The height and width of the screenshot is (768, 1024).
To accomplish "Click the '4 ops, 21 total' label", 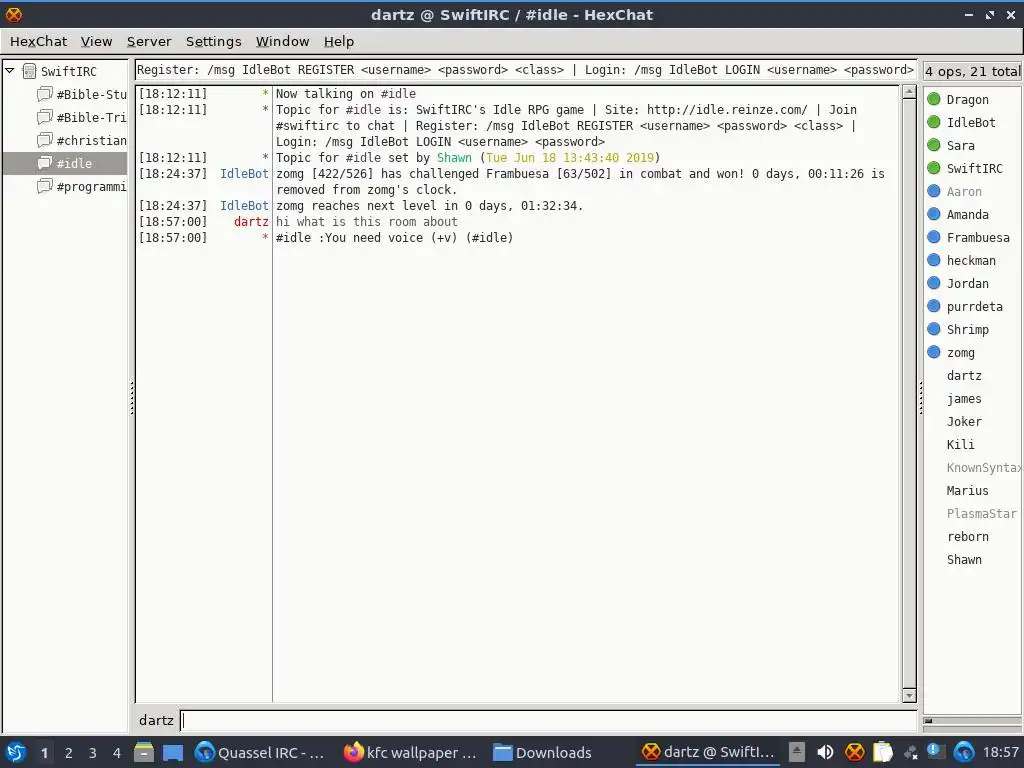I will coord(972,71).
